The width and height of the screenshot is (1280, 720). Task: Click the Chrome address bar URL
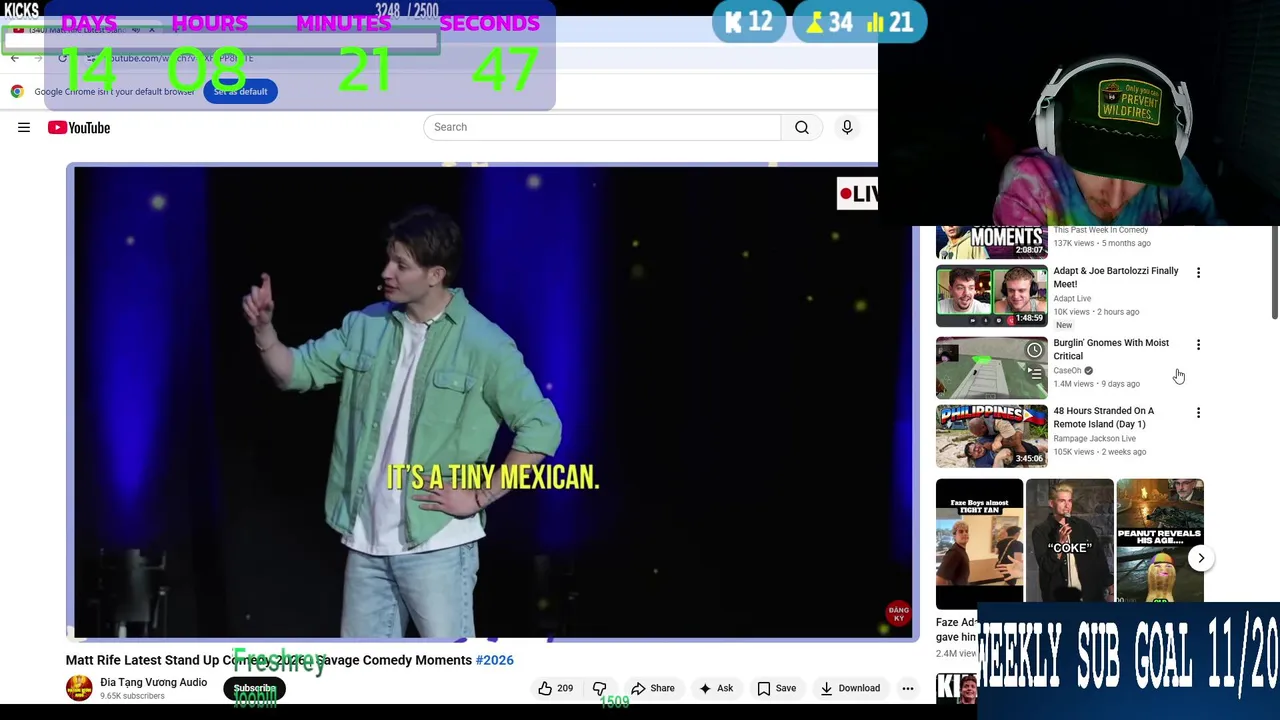click(x=180, y=58)
